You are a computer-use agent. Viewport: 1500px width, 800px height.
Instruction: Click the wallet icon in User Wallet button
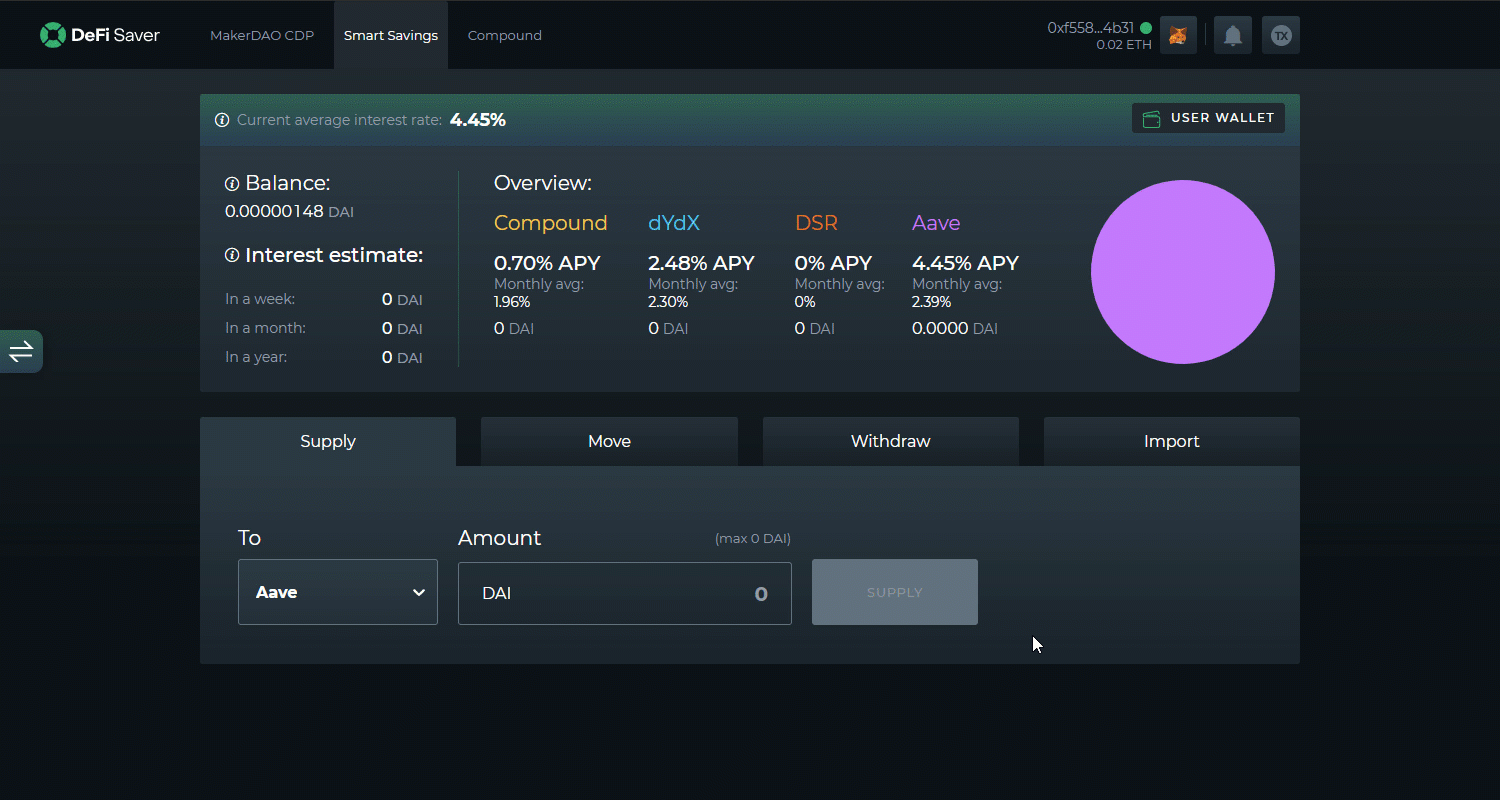click(1152, 118)
